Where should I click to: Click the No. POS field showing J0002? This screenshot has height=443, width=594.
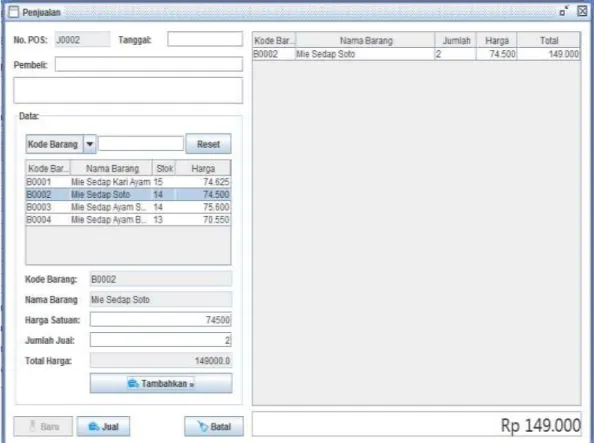point(83,39)
